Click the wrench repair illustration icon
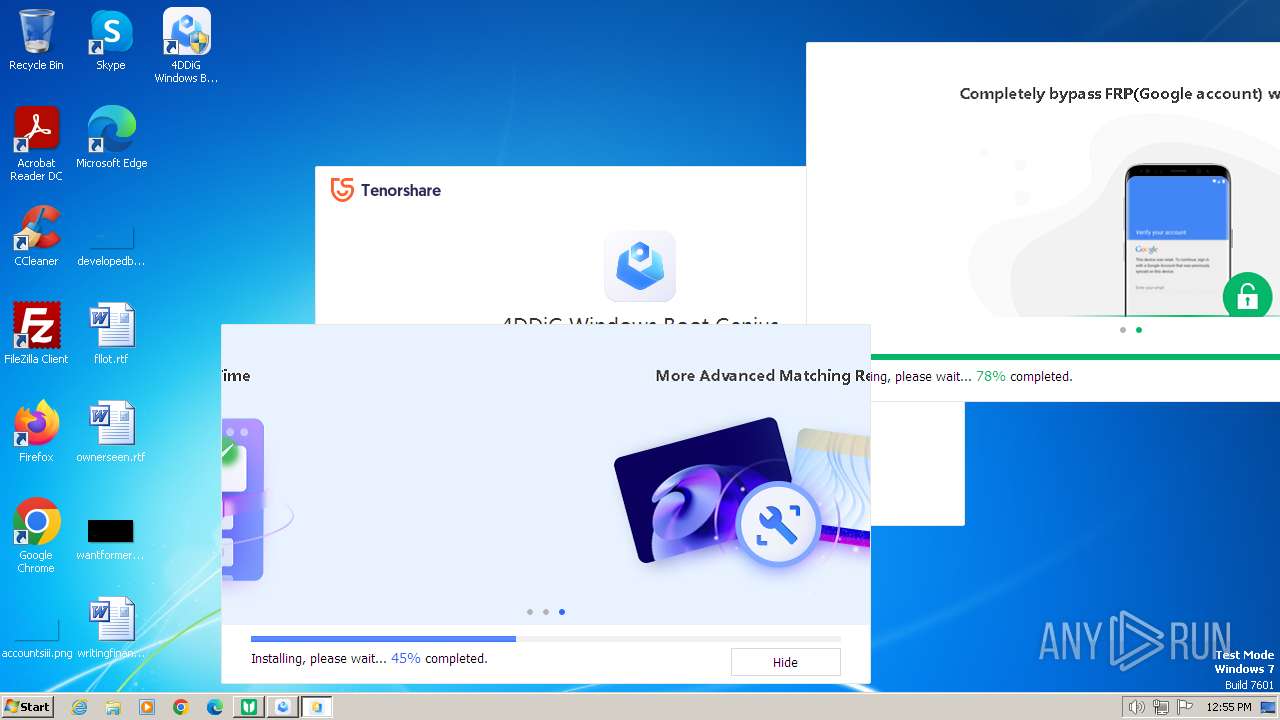Image resolution: width=1280 pixels, height=720 pixels. pos(777,523)
